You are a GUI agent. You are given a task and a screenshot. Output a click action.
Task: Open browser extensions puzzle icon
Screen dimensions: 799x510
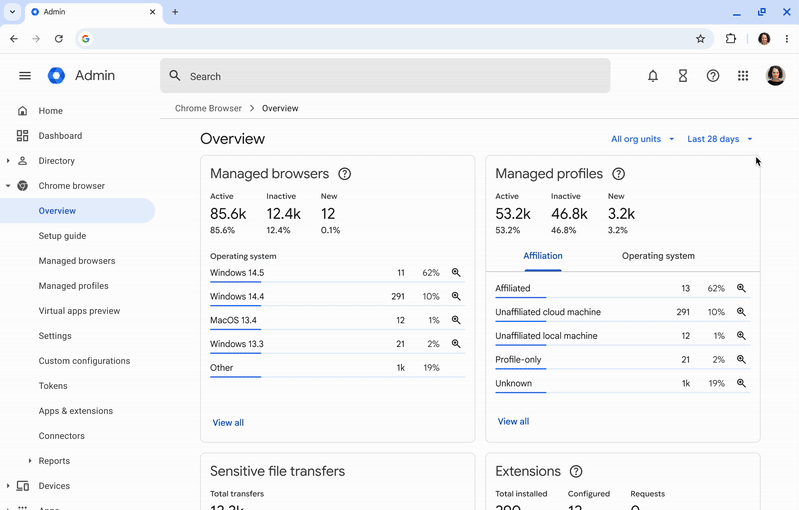pos(731,39)
